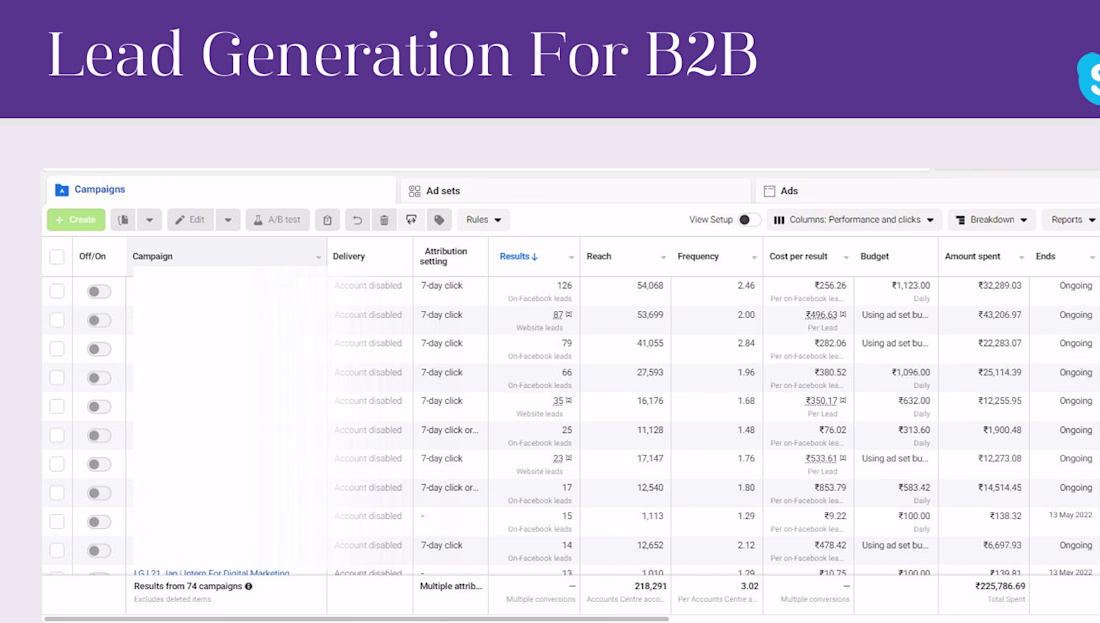Switch to the Ad sets tab

tap(576, 191)
